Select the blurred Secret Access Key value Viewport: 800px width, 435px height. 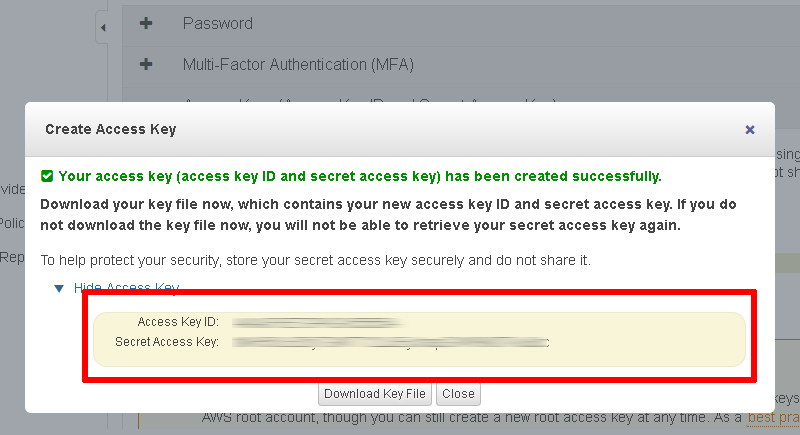pyautogui.click(x=390, y=342)
